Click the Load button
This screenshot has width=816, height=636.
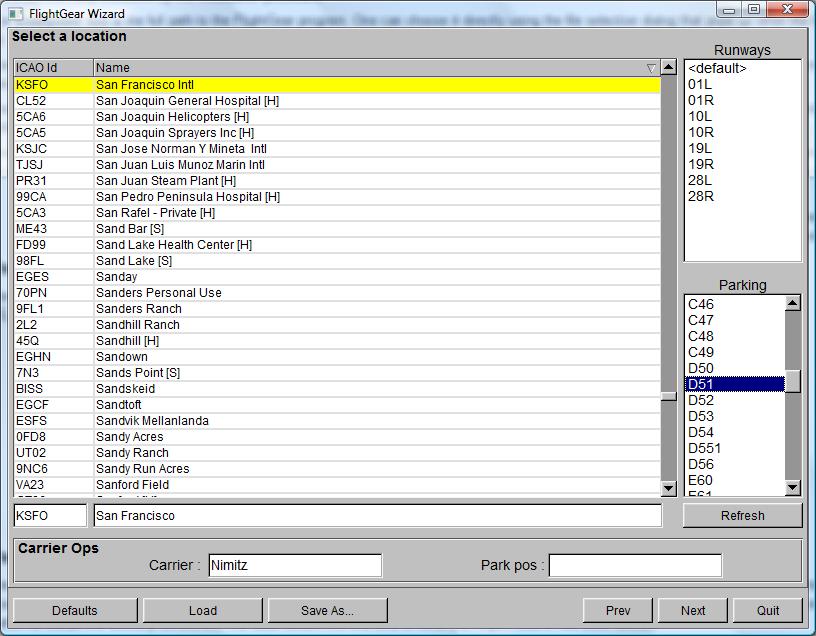[202, 610]
